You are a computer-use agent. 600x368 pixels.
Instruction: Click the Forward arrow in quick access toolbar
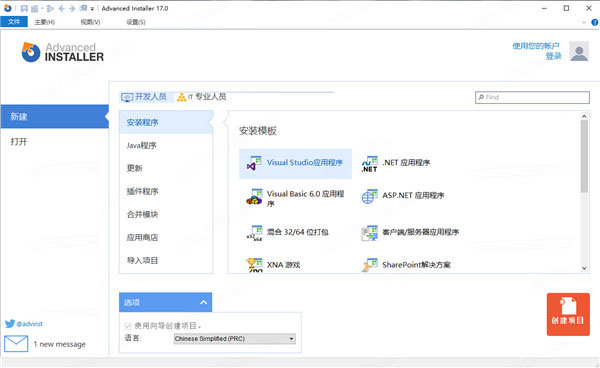pos(72,8)
